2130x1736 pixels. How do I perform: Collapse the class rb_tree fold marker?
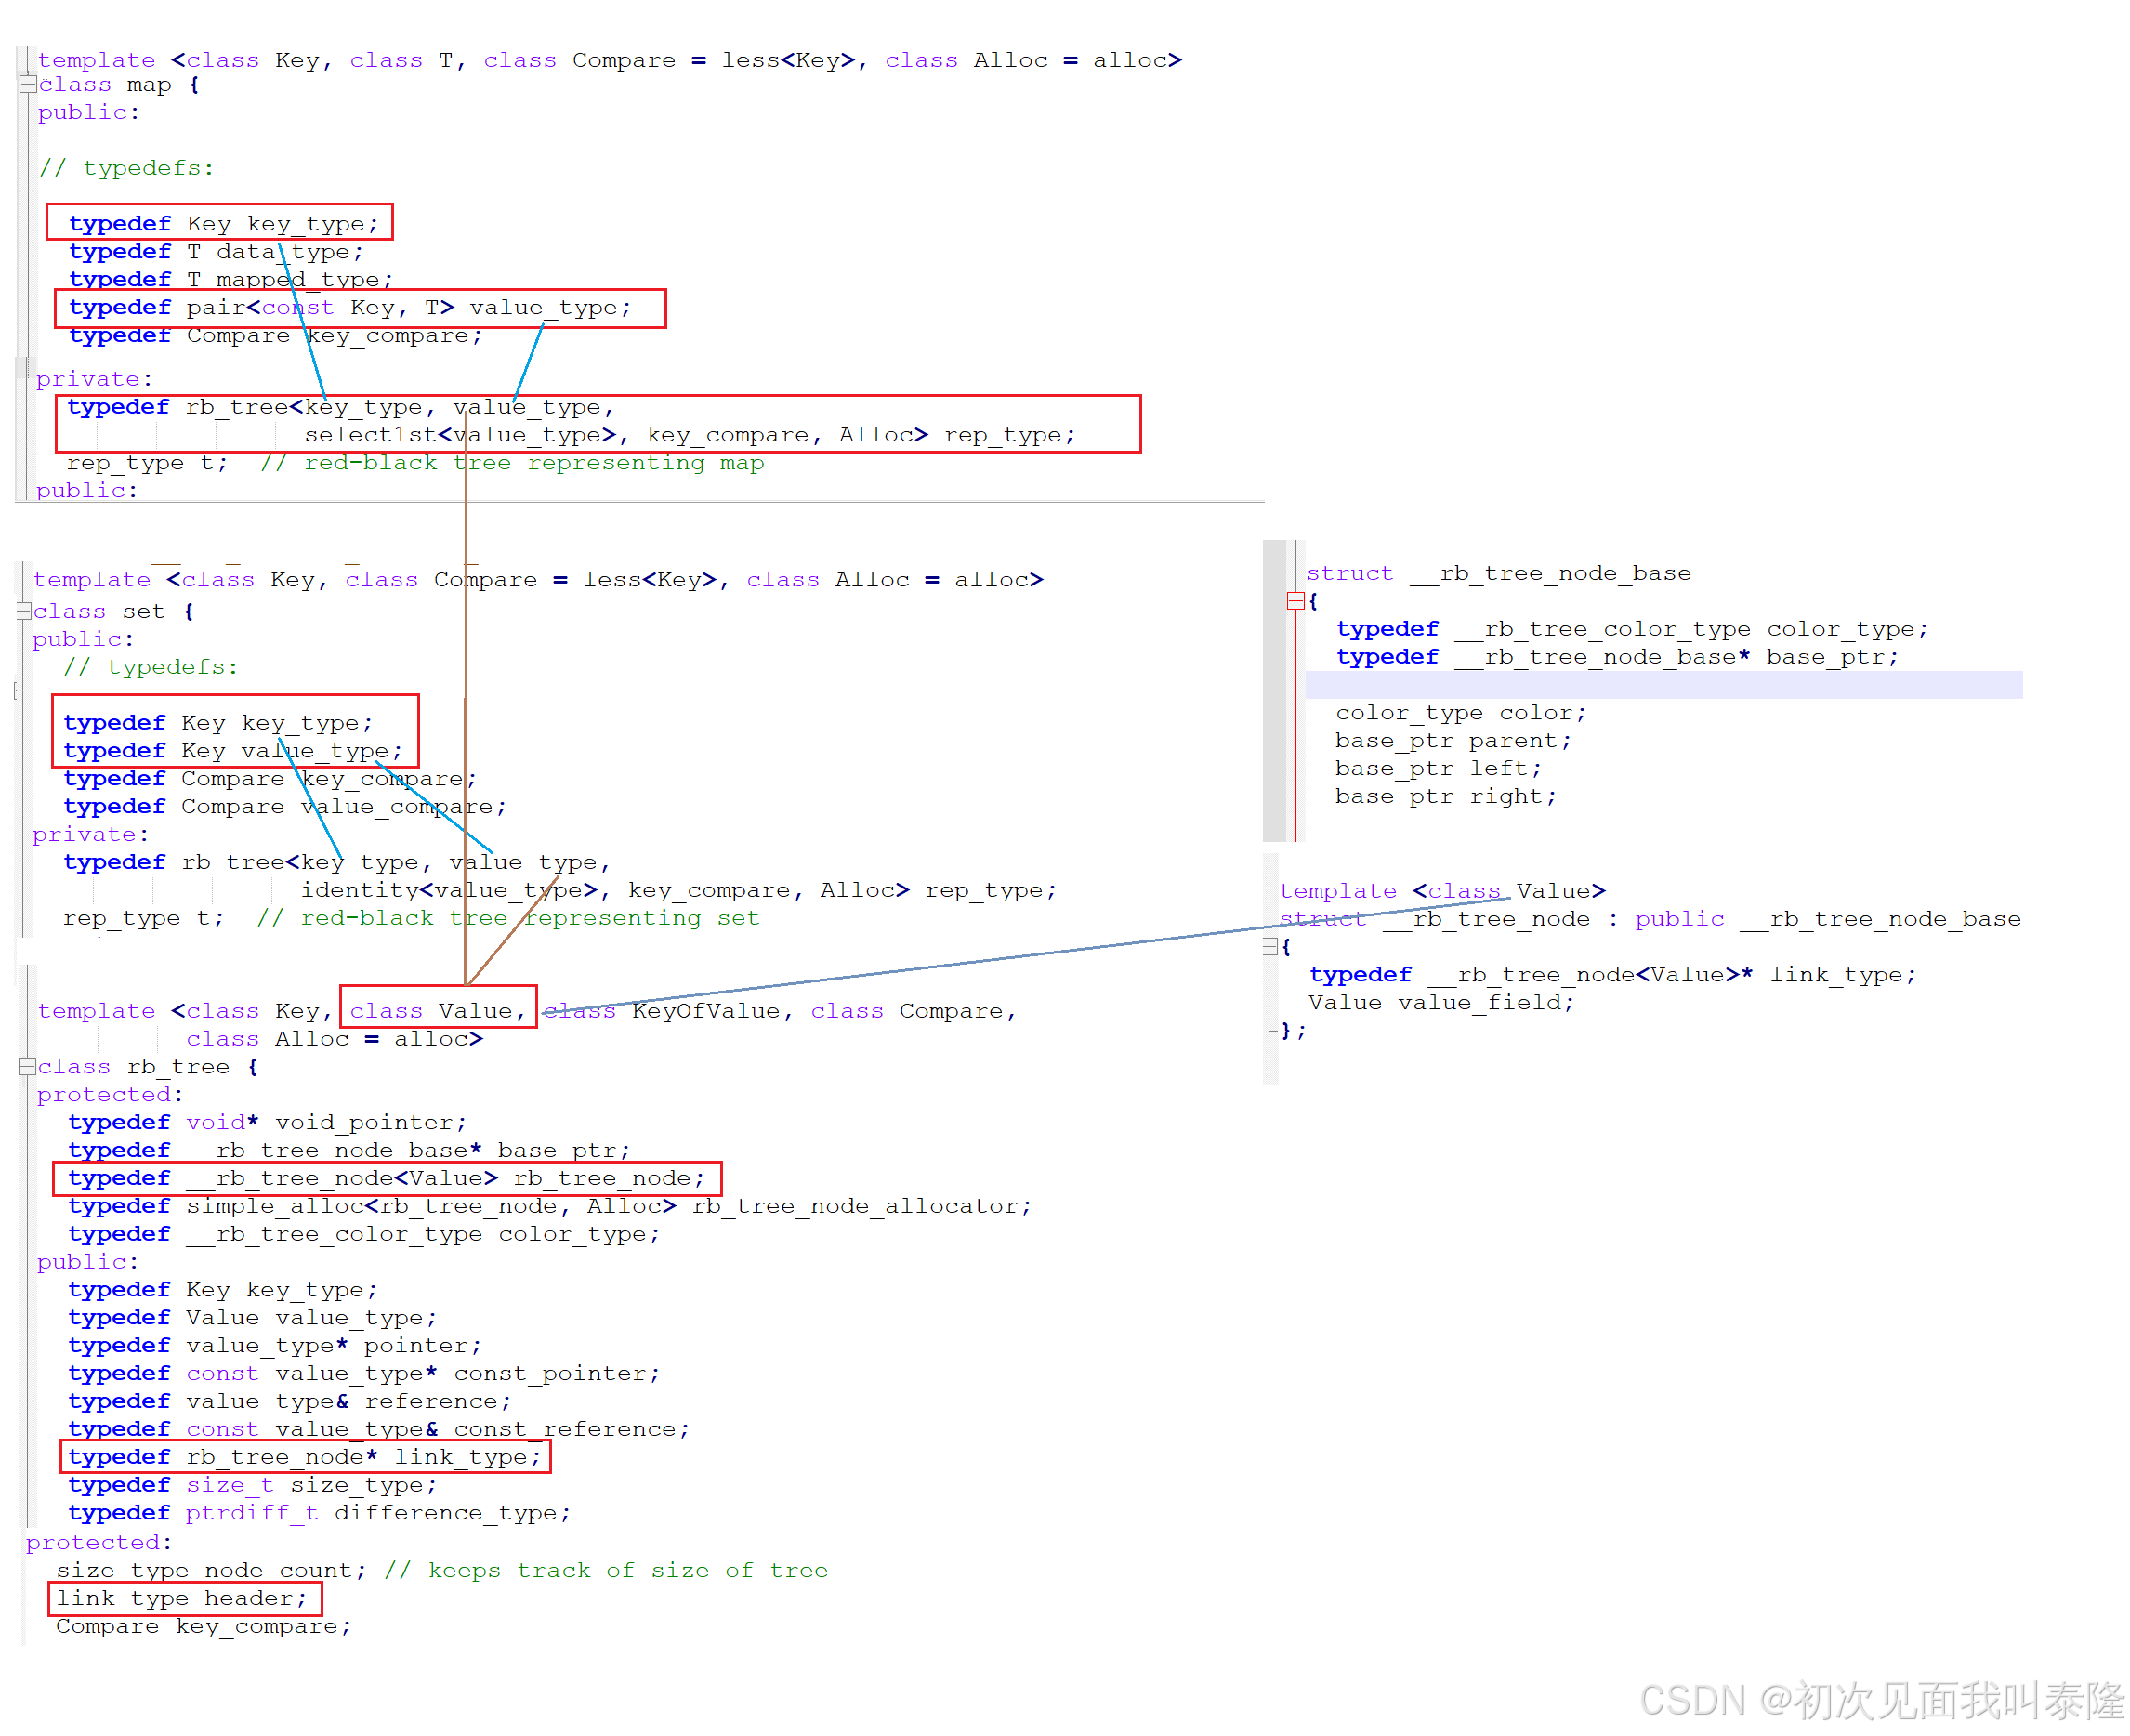[x=27, y=1067]
